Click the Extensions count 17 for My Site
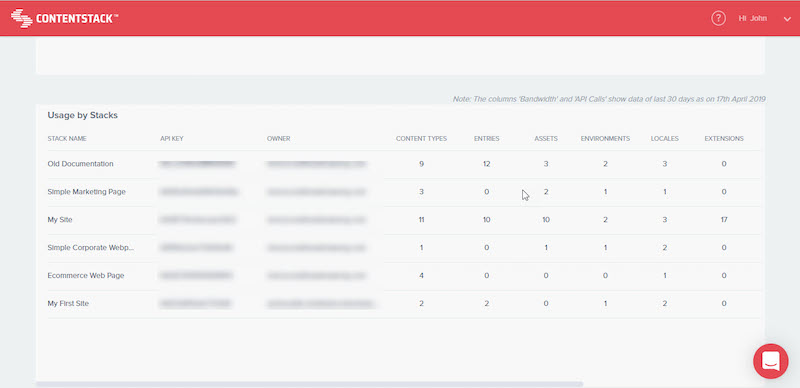This screenshot has height=388, width=800. click(724, 220)
